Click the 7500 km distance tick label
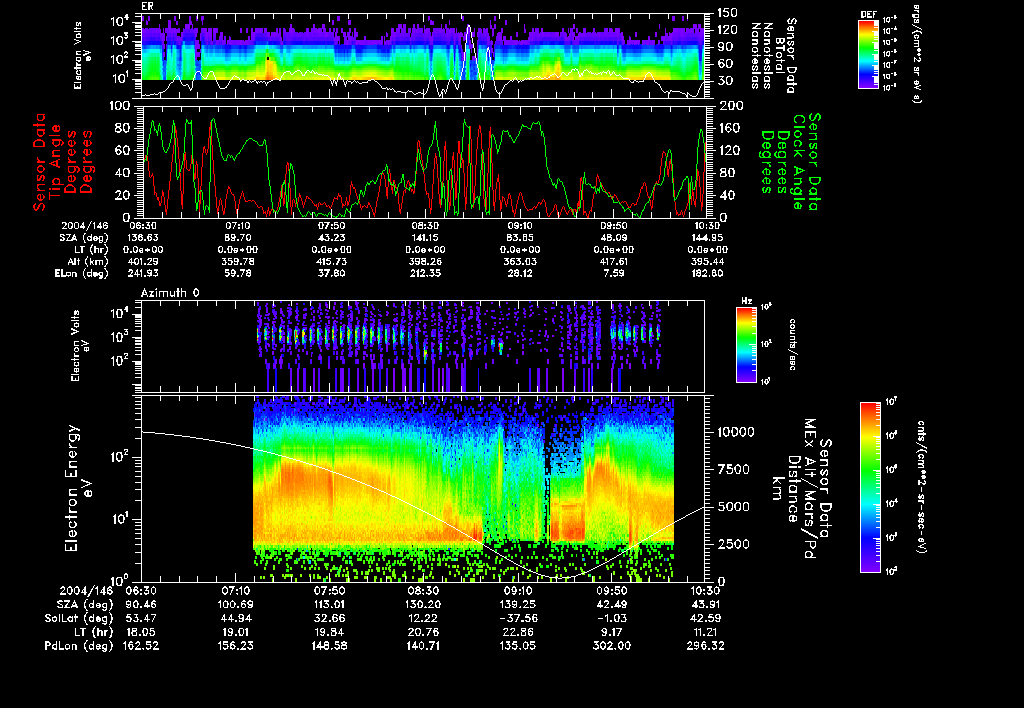The width and height of the screenshot is (1024, 708). tap(734, 469)
